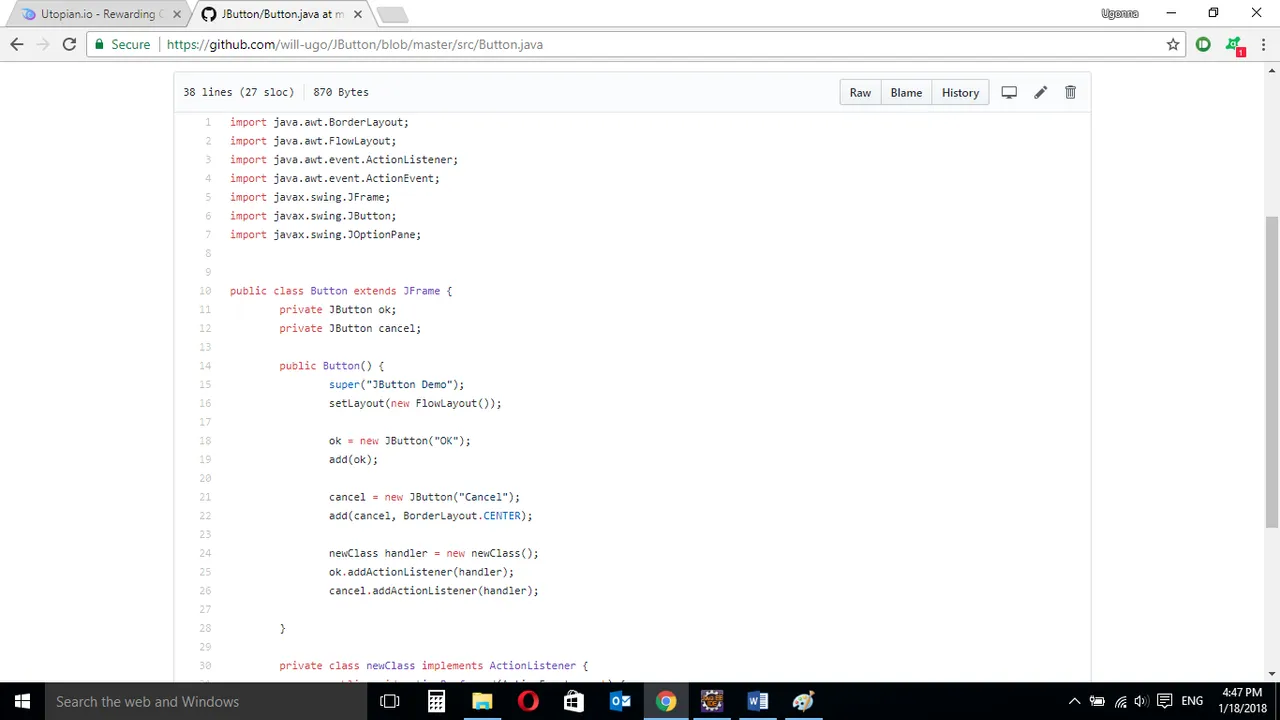Open Outlook from the taskbar
This screenshot has width=1280, height=720.
(x=620, y=701)
